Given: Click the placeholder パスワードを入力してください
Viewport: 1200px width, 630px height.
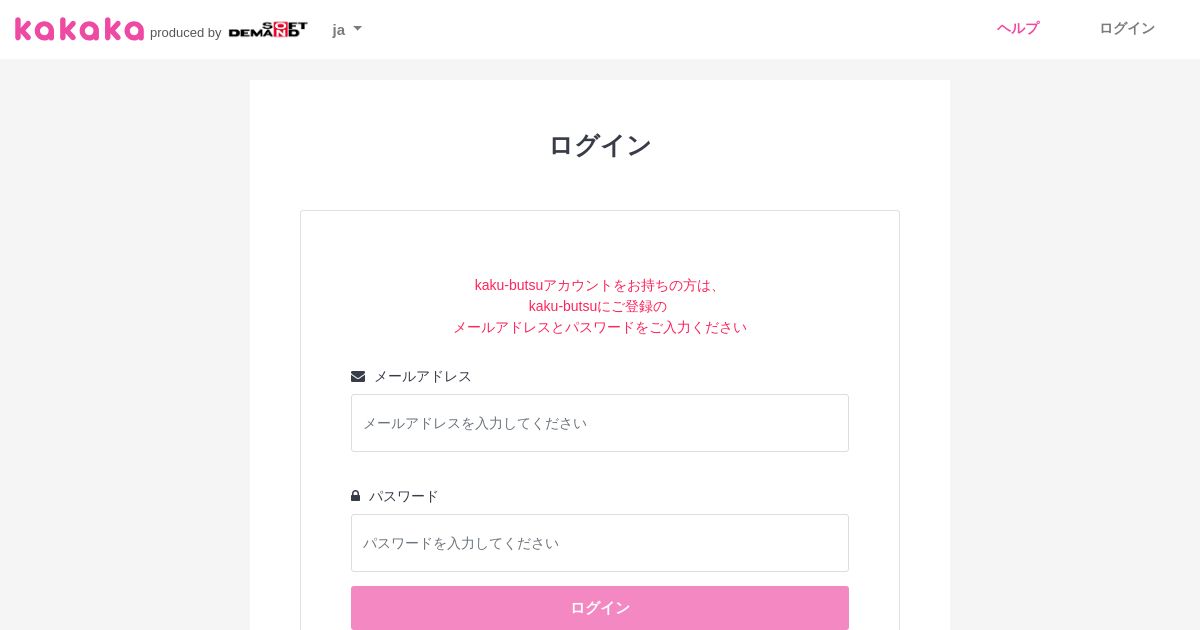Looking at the screenshot, I should pos(461,543).
